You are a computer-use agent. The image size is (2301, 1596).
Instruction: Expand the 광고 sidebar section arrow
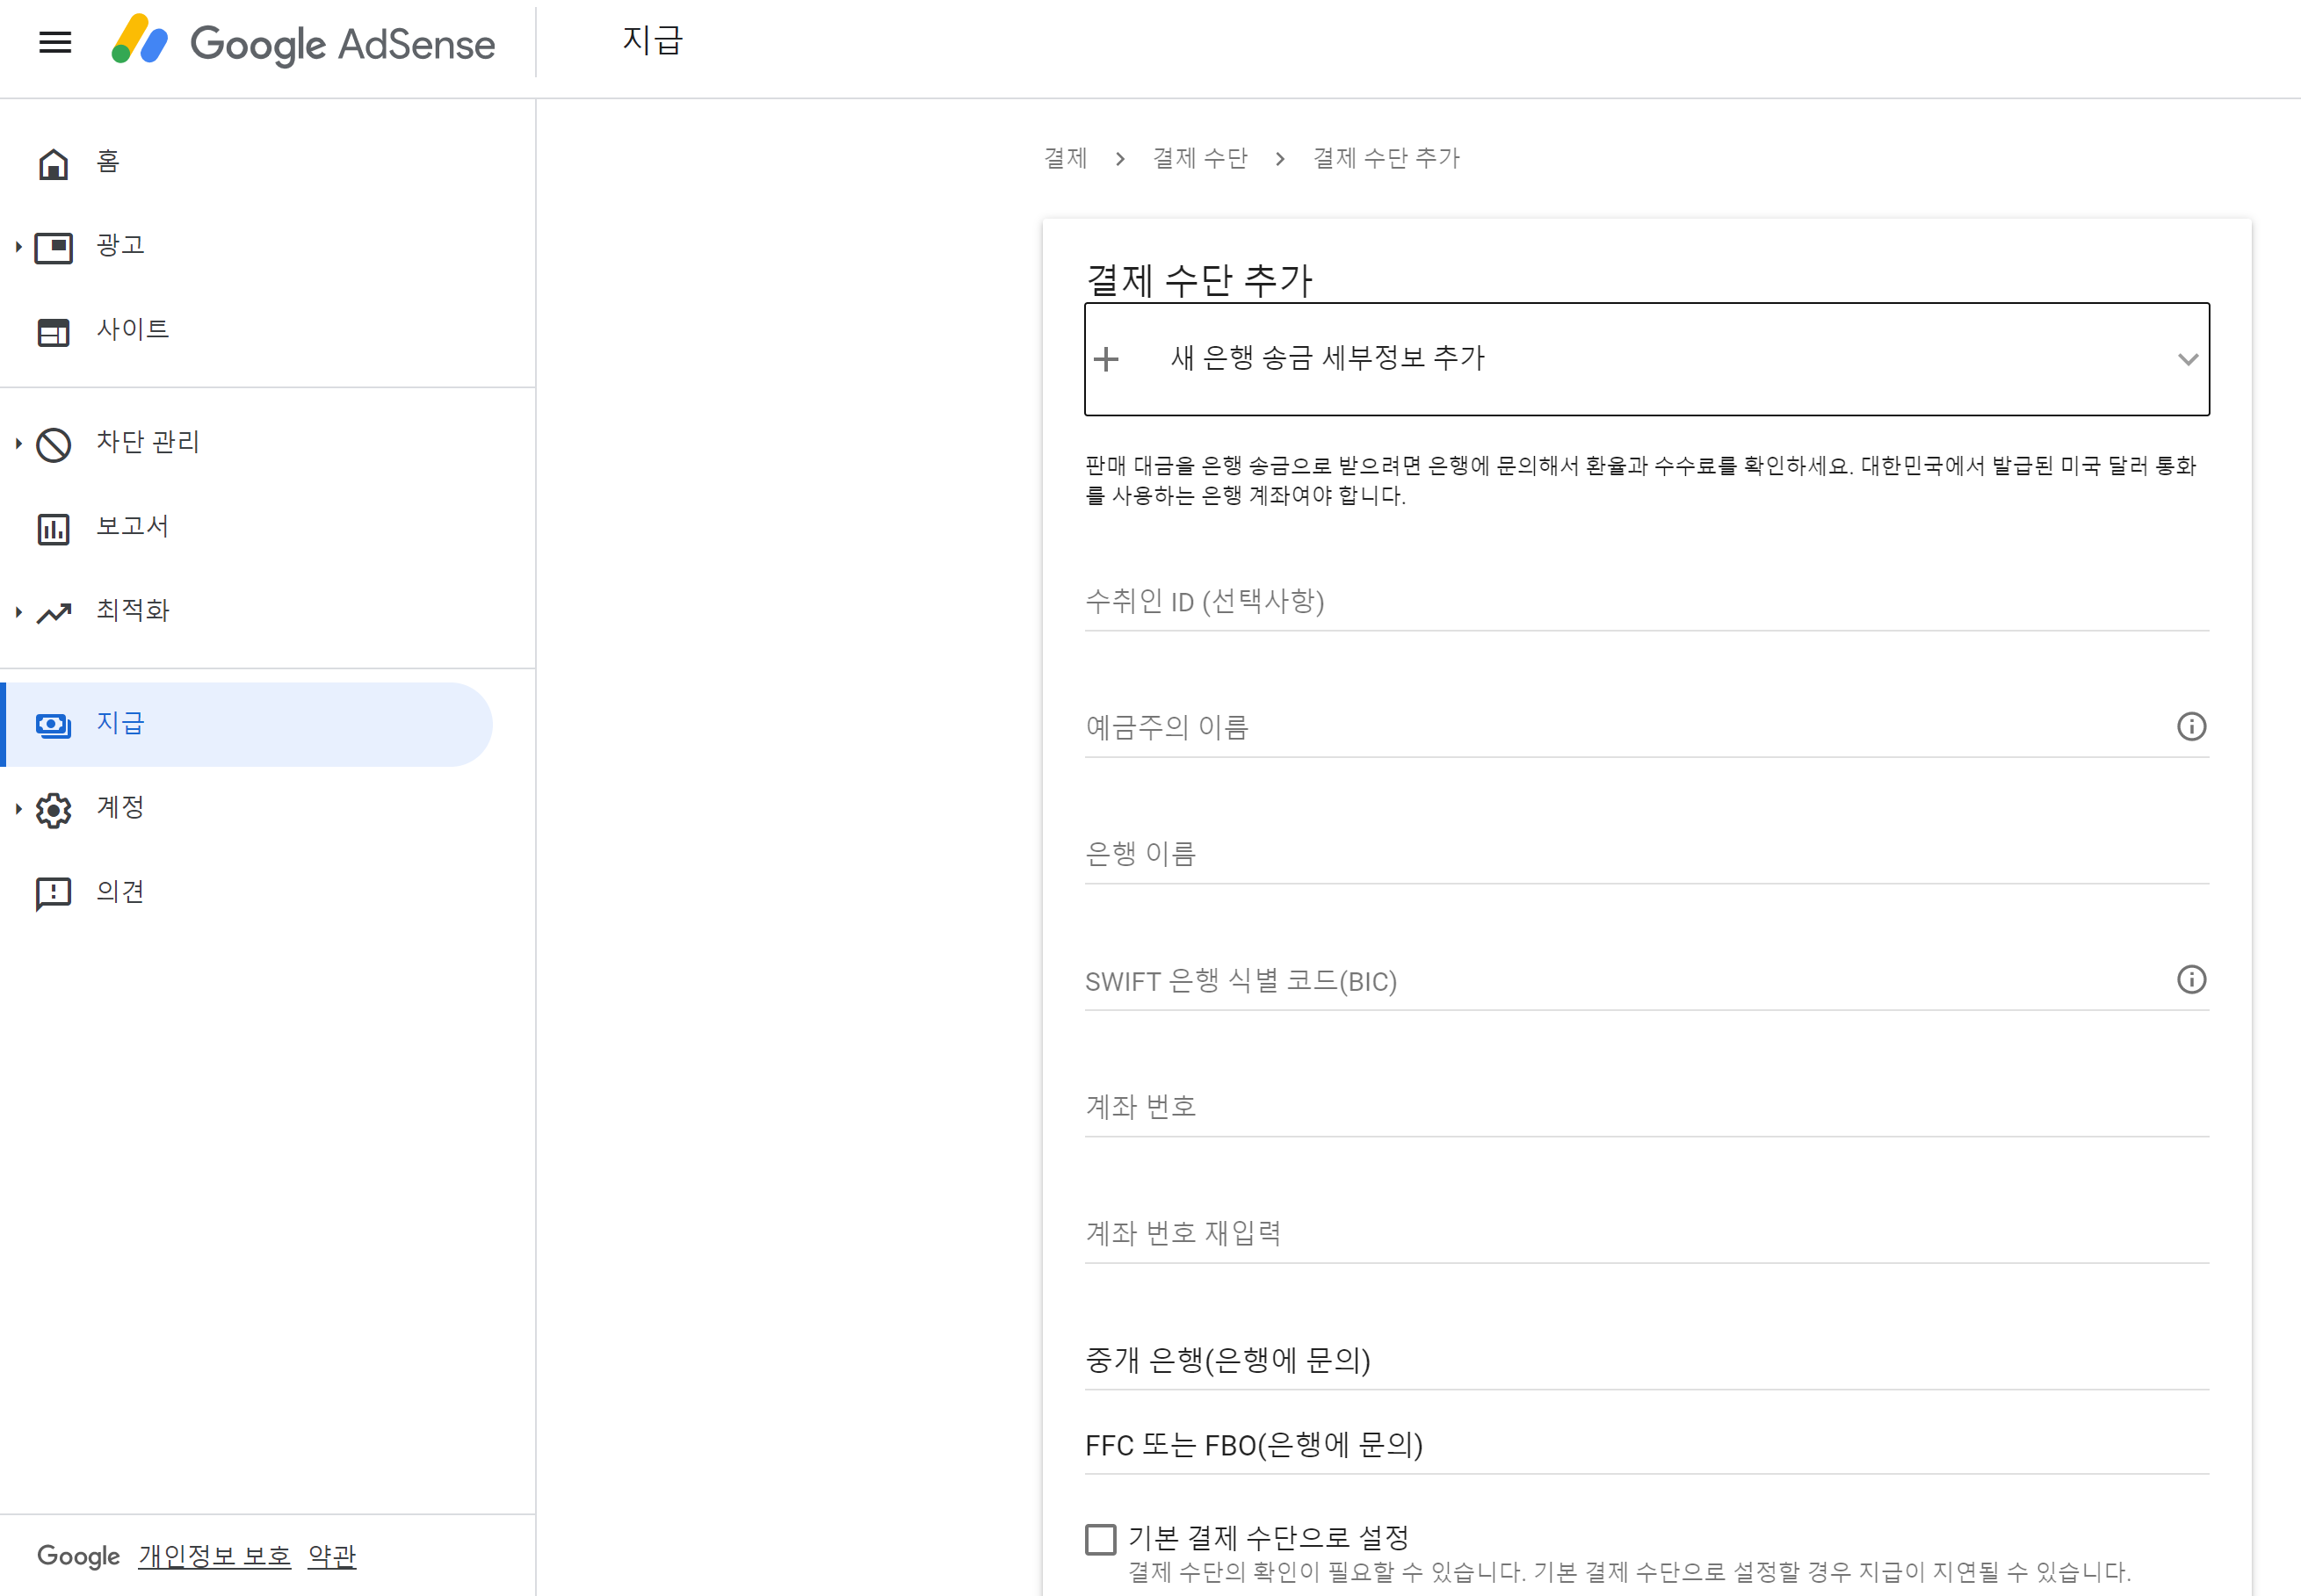tap(18, 247)
